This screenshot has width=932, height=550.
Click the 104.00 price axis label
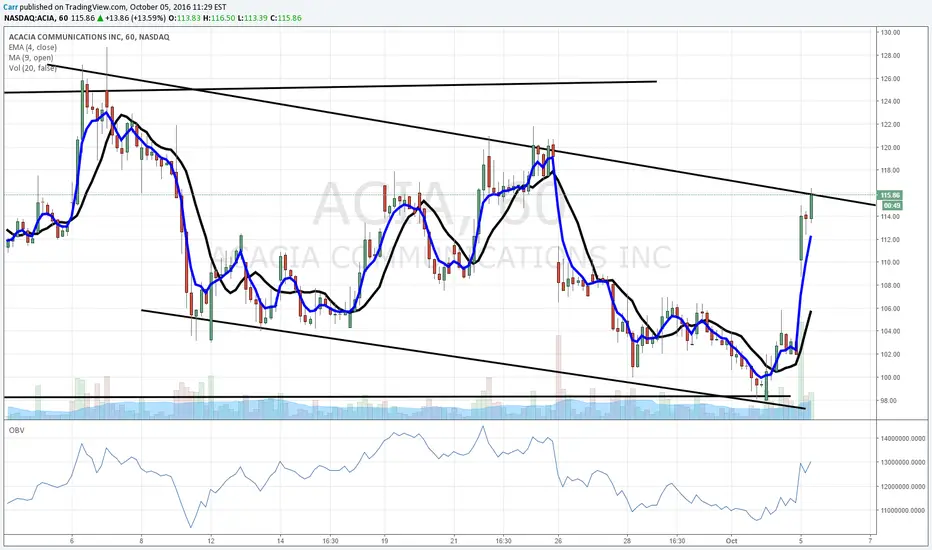(x=891, y=331)
